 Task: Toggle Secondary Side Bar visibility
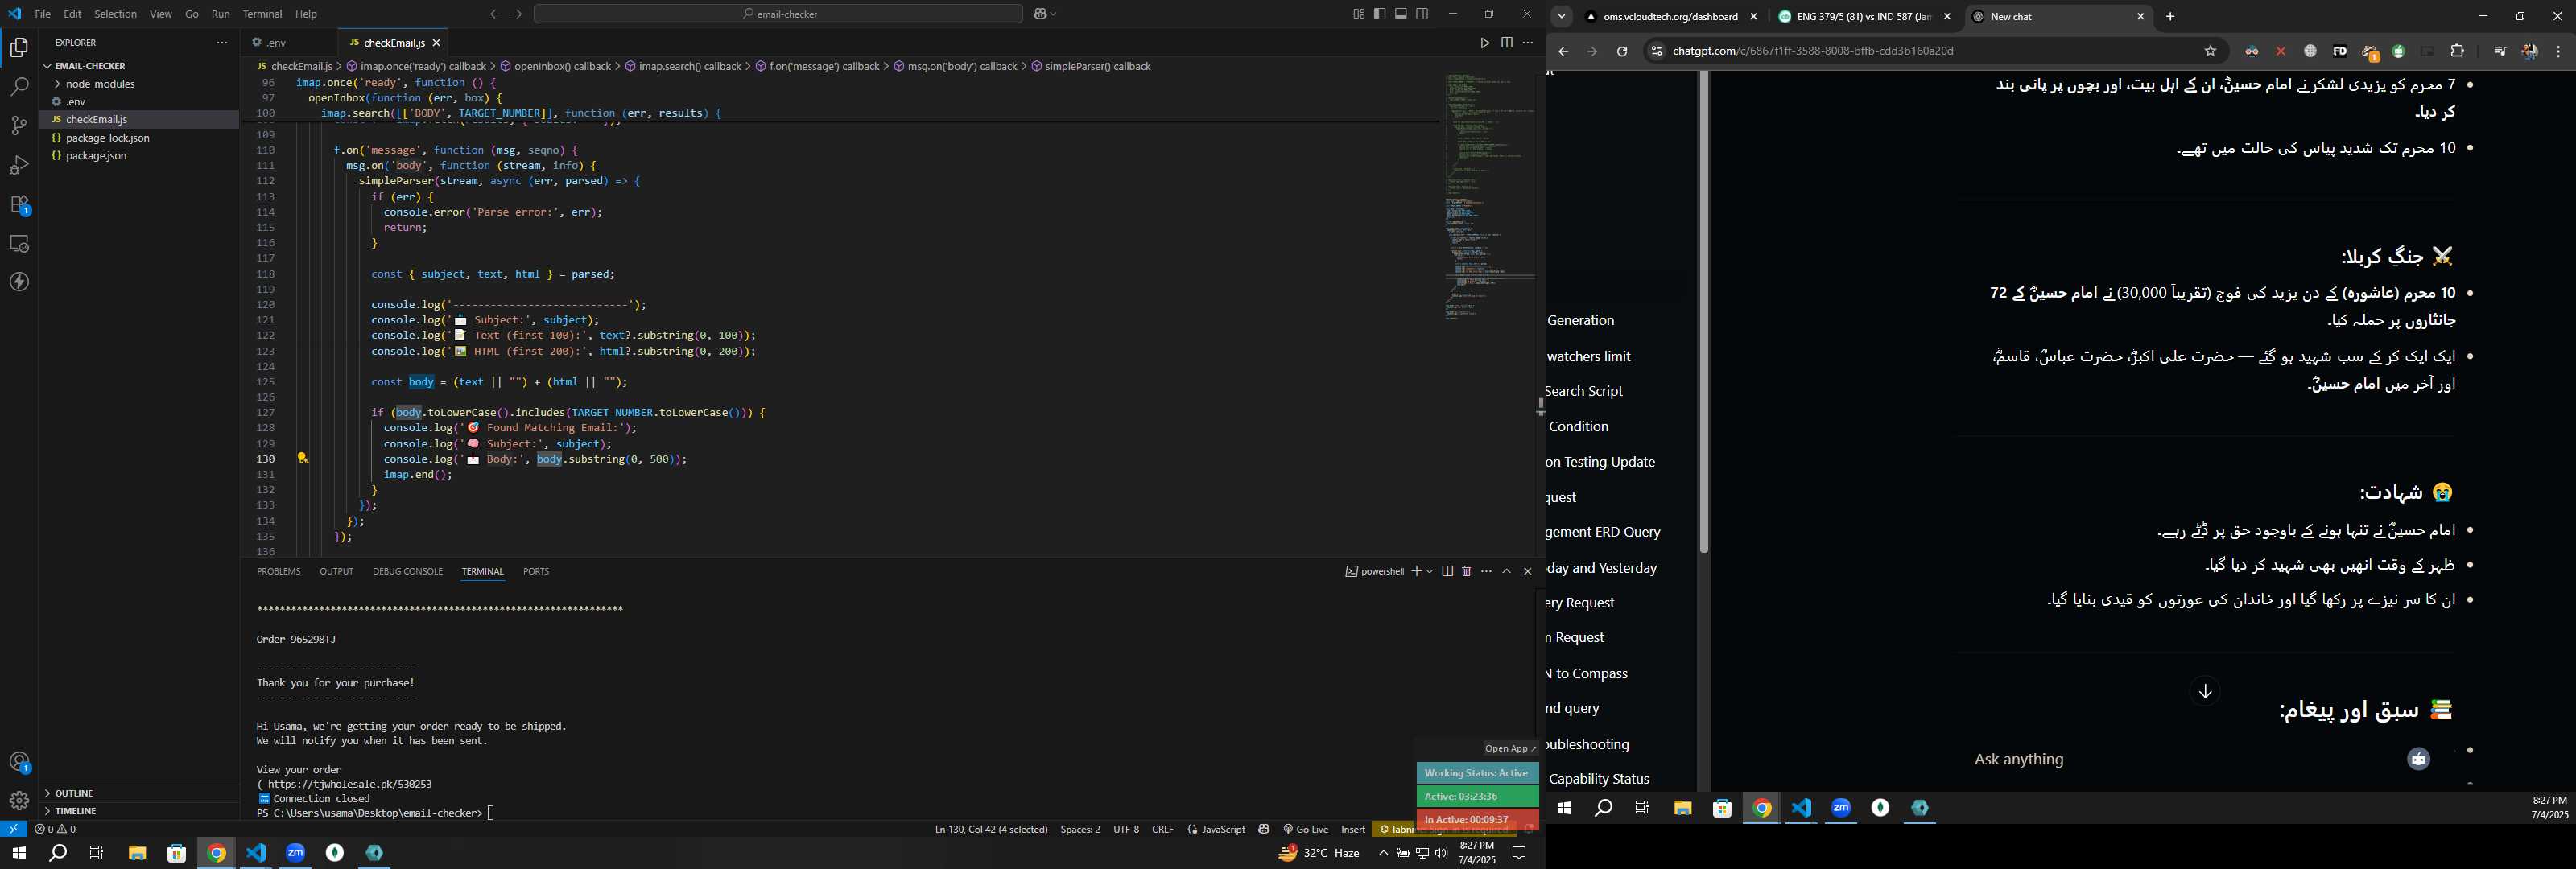1422,14
